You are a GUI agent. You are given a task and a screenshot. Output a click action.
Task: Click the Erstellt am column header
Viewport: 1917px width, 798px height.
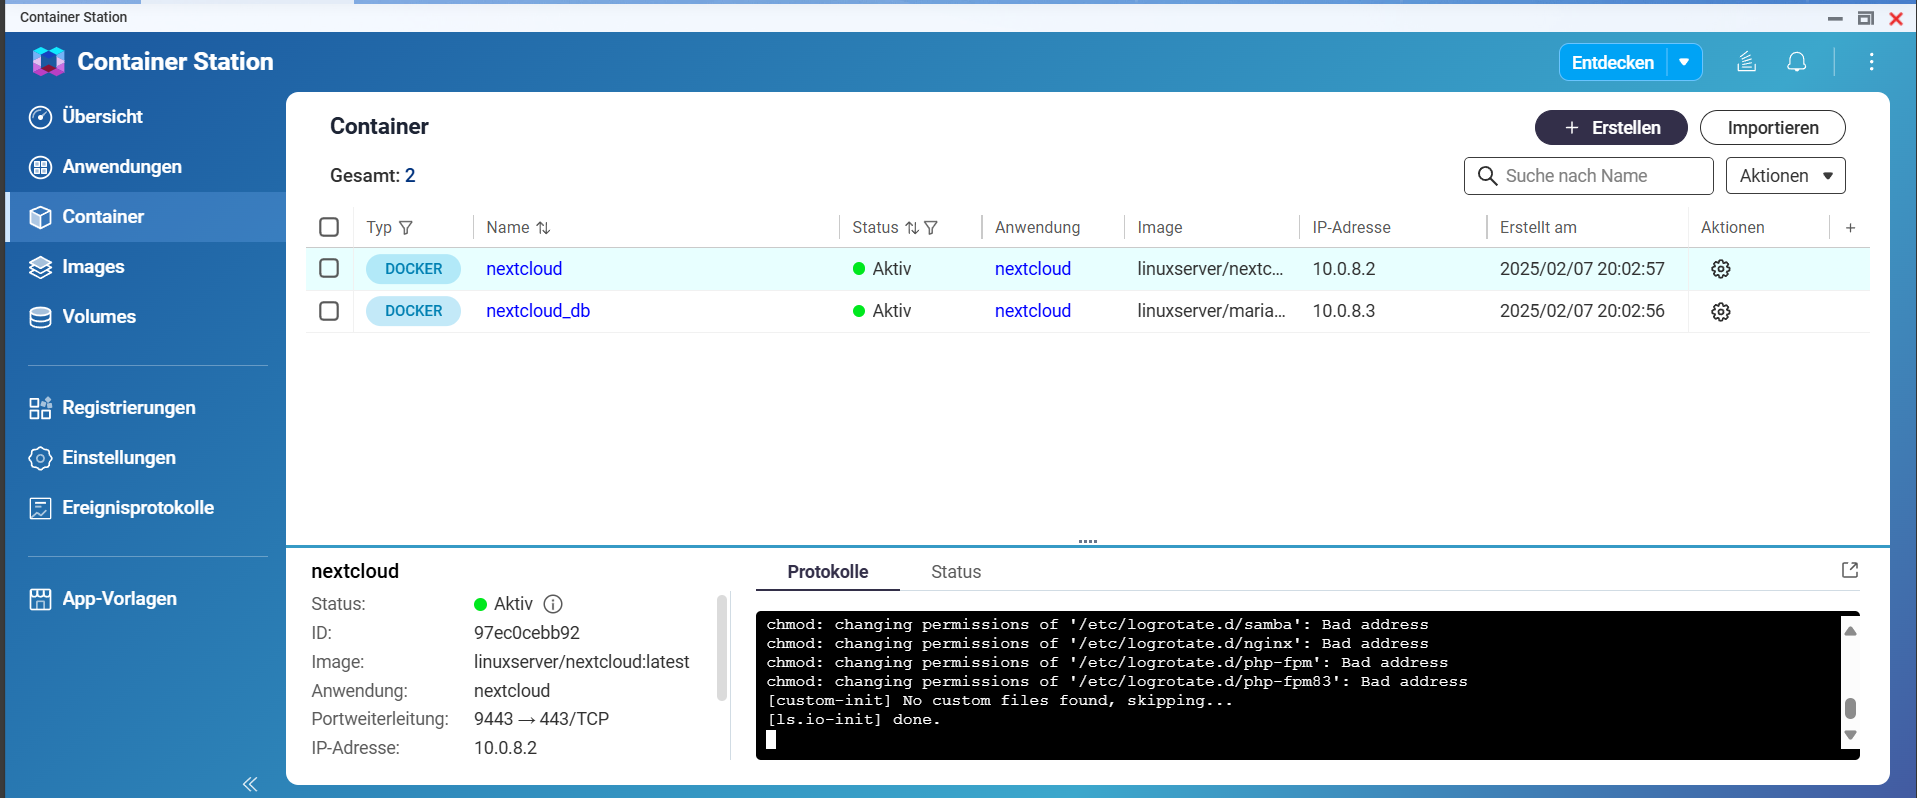pos(1538,228)
